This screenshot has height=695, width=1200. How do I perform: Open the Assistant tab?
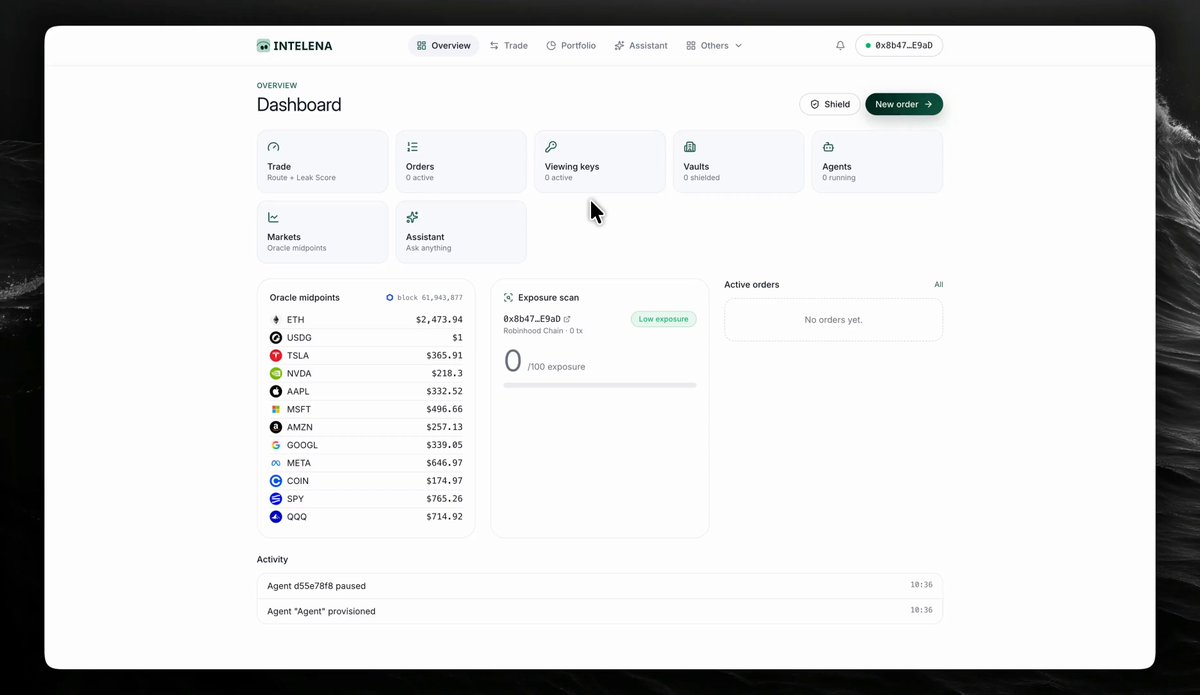click(x=641, y=46)
